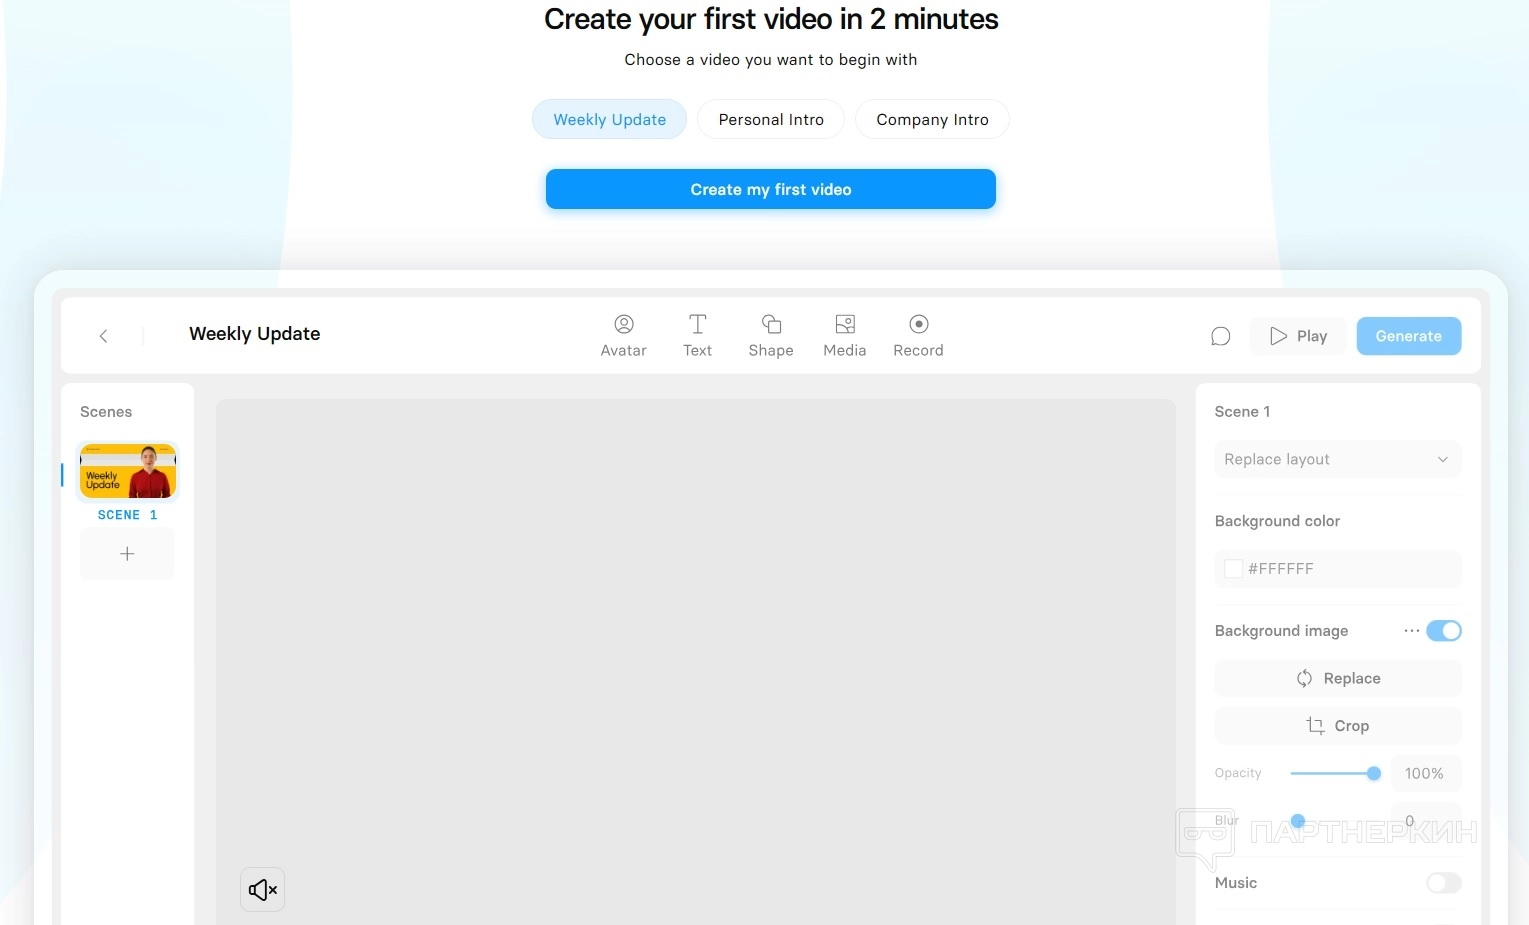This screenshot has height=925, width=1529.
Task: Click the Scene 1 properties heading
Action: (1242, 412)
